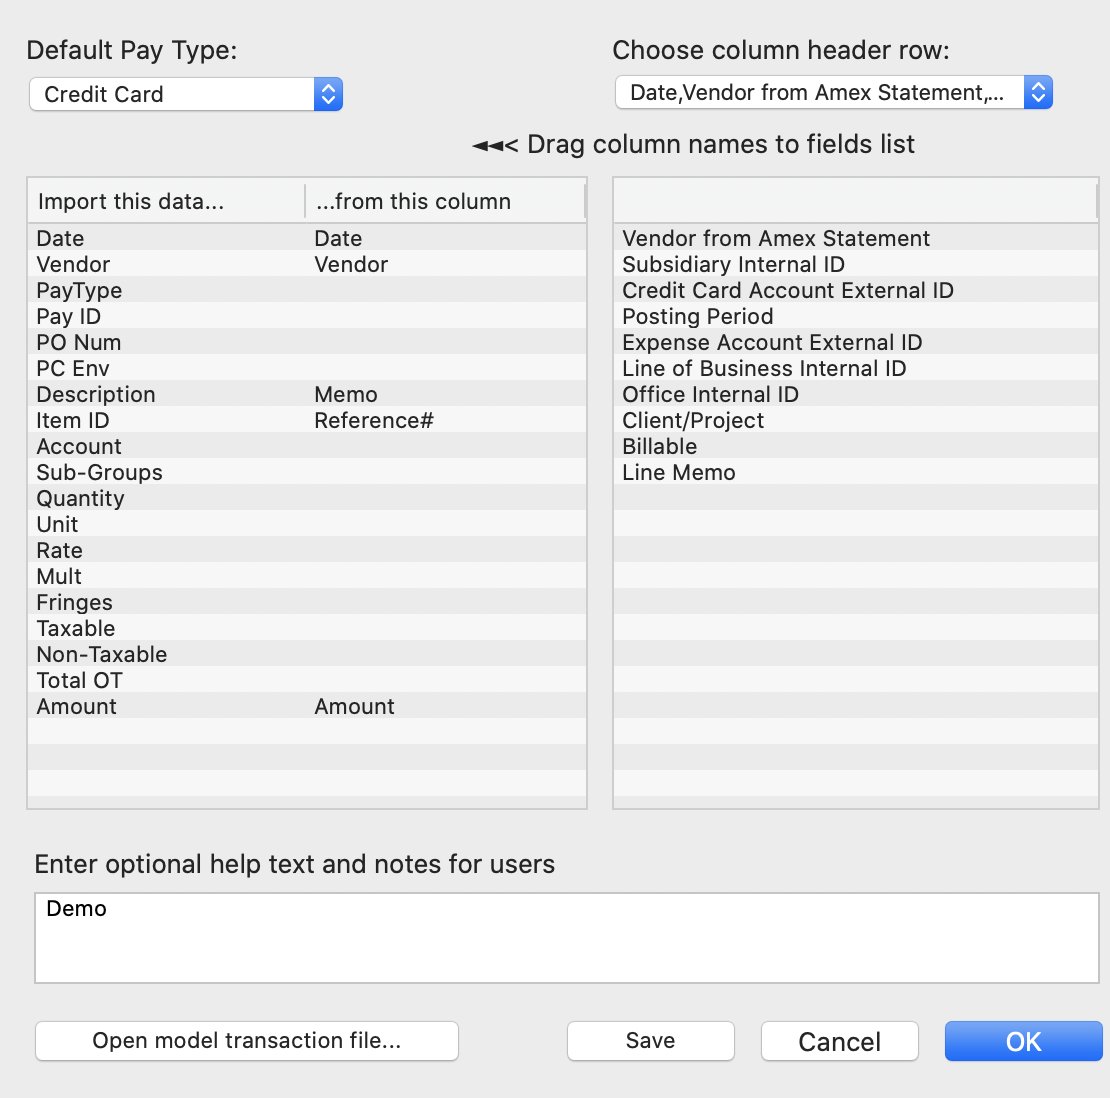Select the Rate field row
The height and width of the screenshot is (1098, 1110).
(x=307, y=551)
